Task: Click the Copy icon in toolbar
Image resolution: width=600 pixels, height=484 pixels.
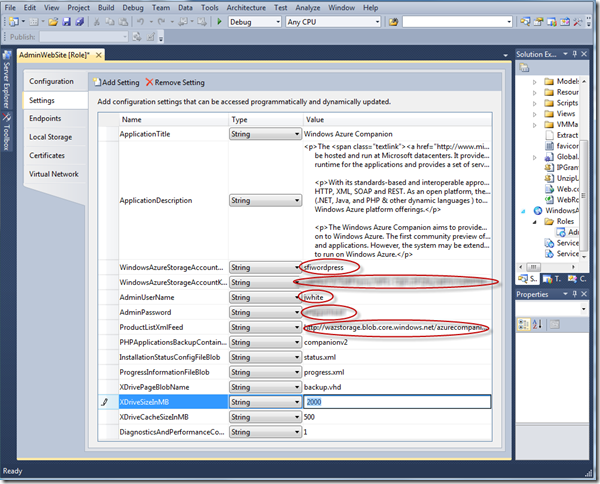Action: 110,22
